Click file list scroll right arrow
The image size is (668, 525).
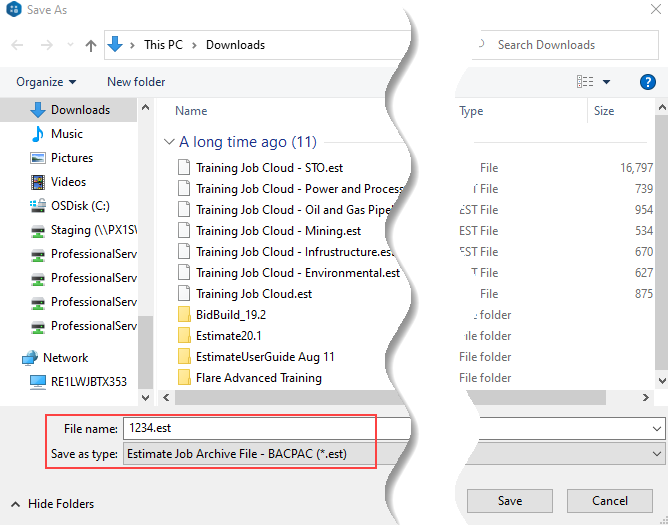pyautogui.click(x=646, y=398)
